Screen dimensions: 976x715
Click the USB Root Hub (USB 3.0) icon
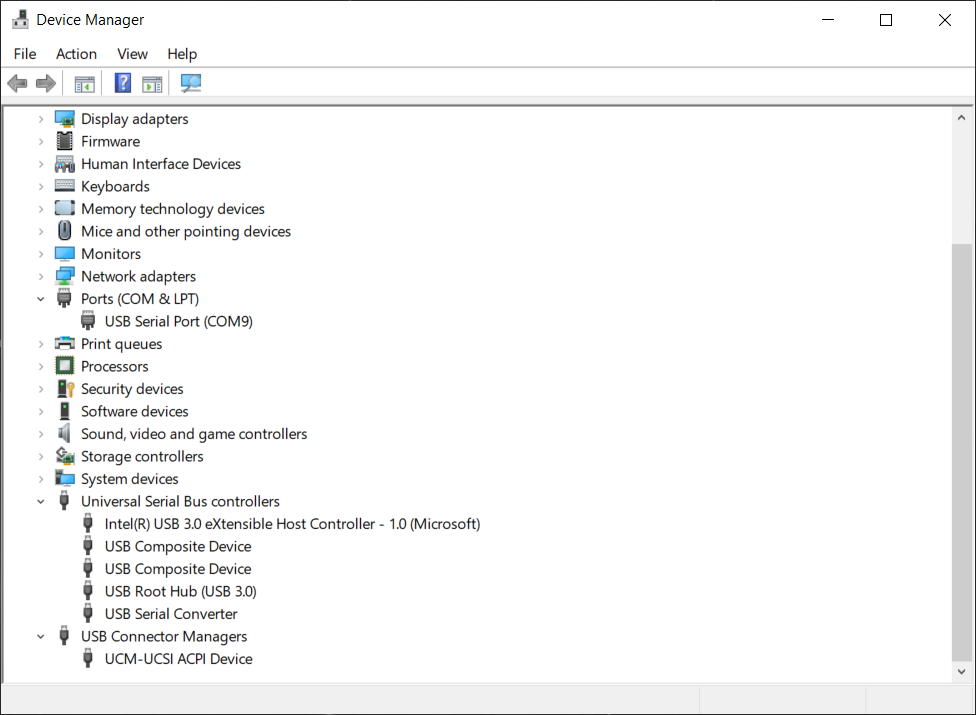tap(88, 591)
